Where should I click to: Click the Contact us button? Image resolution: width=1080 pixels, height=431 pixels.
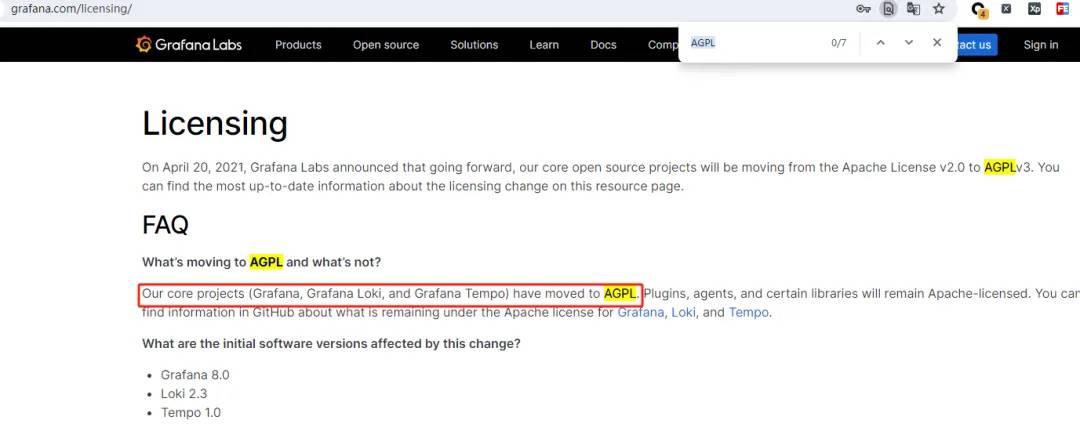pos(977,45)
